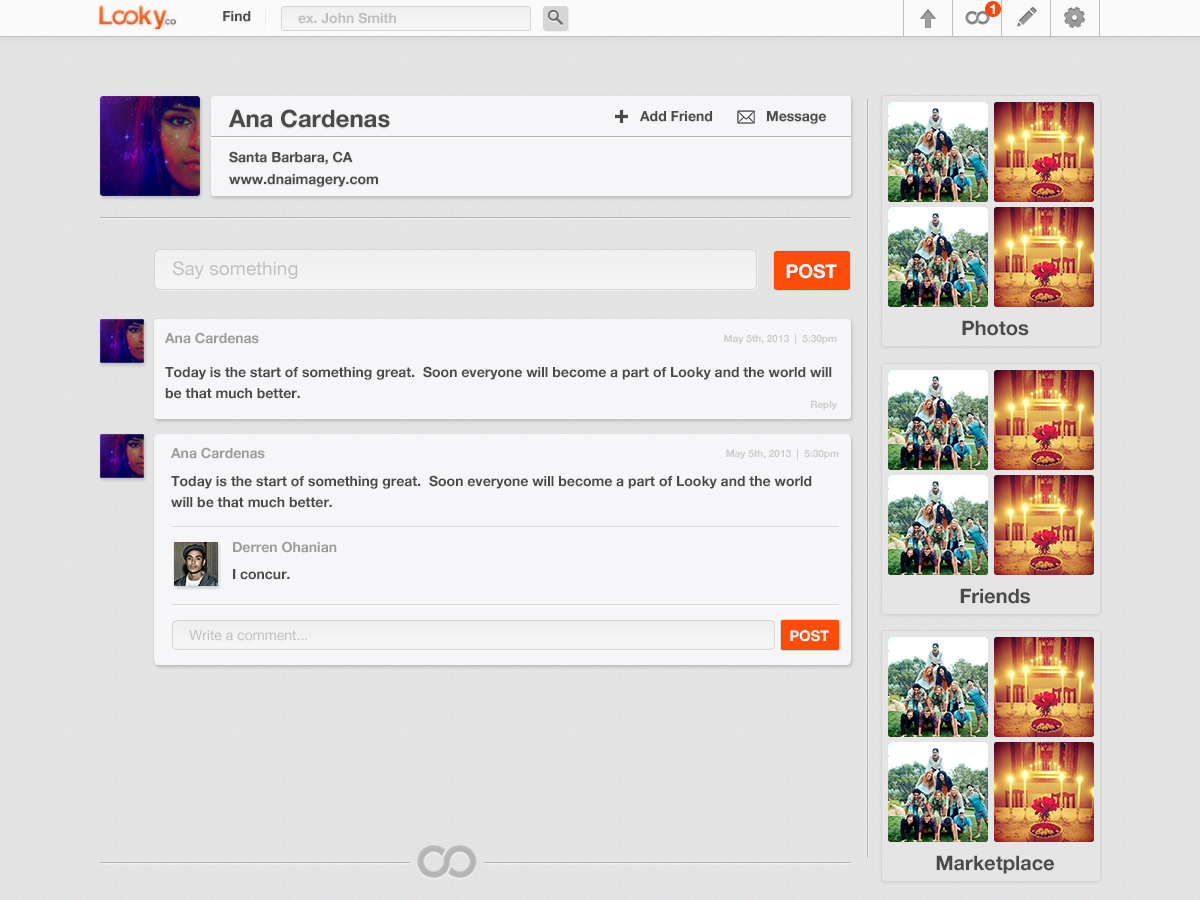Click the plus icon beside Add Friend
This screenshot has width=1200, height=900.
(621, 117)
